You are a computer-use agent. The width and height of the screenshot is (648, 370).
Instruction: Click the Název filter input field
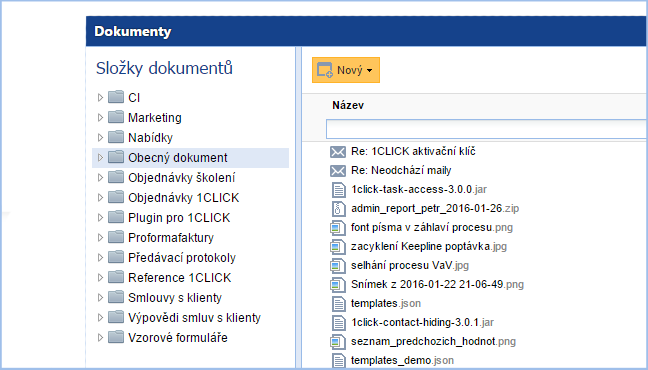(487, 129)
